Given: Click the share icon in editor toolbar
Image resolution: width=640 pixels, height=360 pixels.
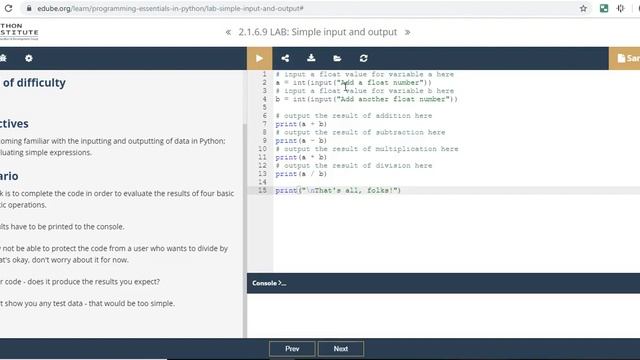Looking at the screenshot, I should pyautogui.click(x=285, y=58).
